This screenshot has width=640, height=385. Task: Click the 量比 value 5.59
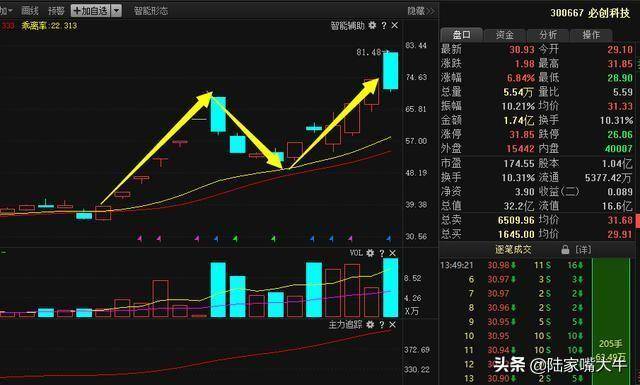623,92
